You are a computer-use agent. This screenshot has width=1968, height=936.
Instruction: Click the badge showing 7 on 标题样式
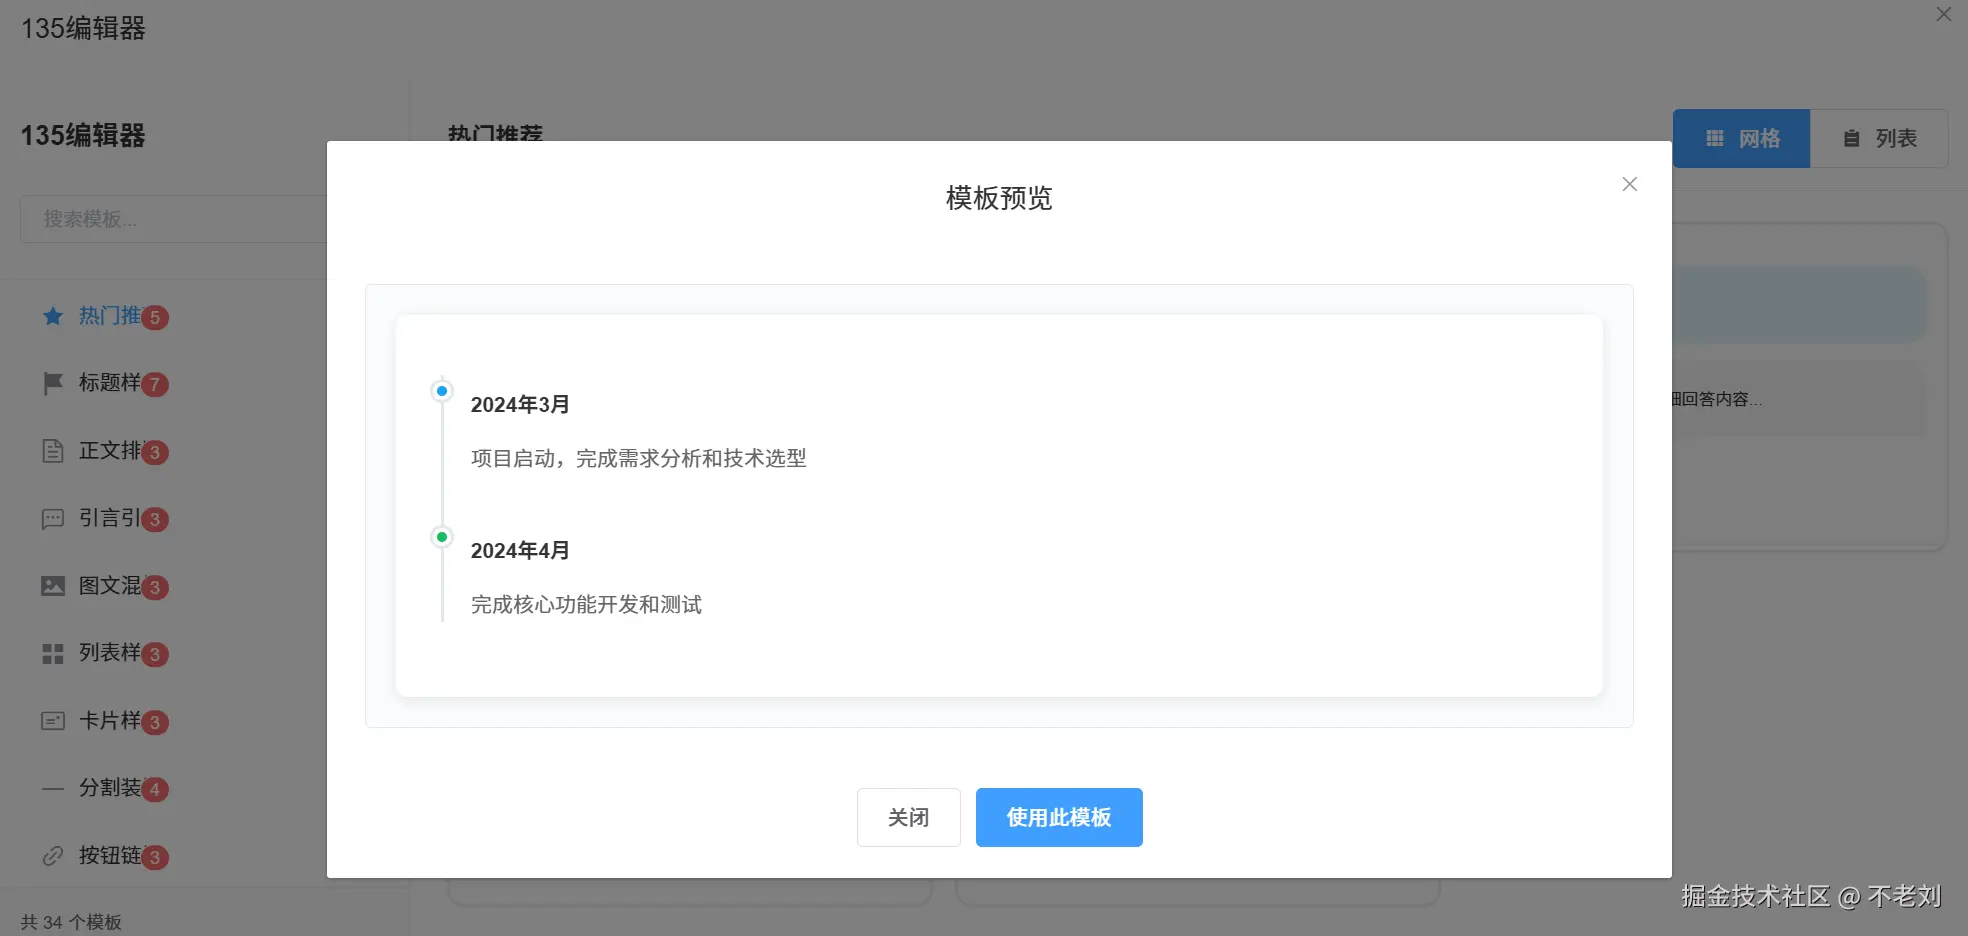[156, 384]
